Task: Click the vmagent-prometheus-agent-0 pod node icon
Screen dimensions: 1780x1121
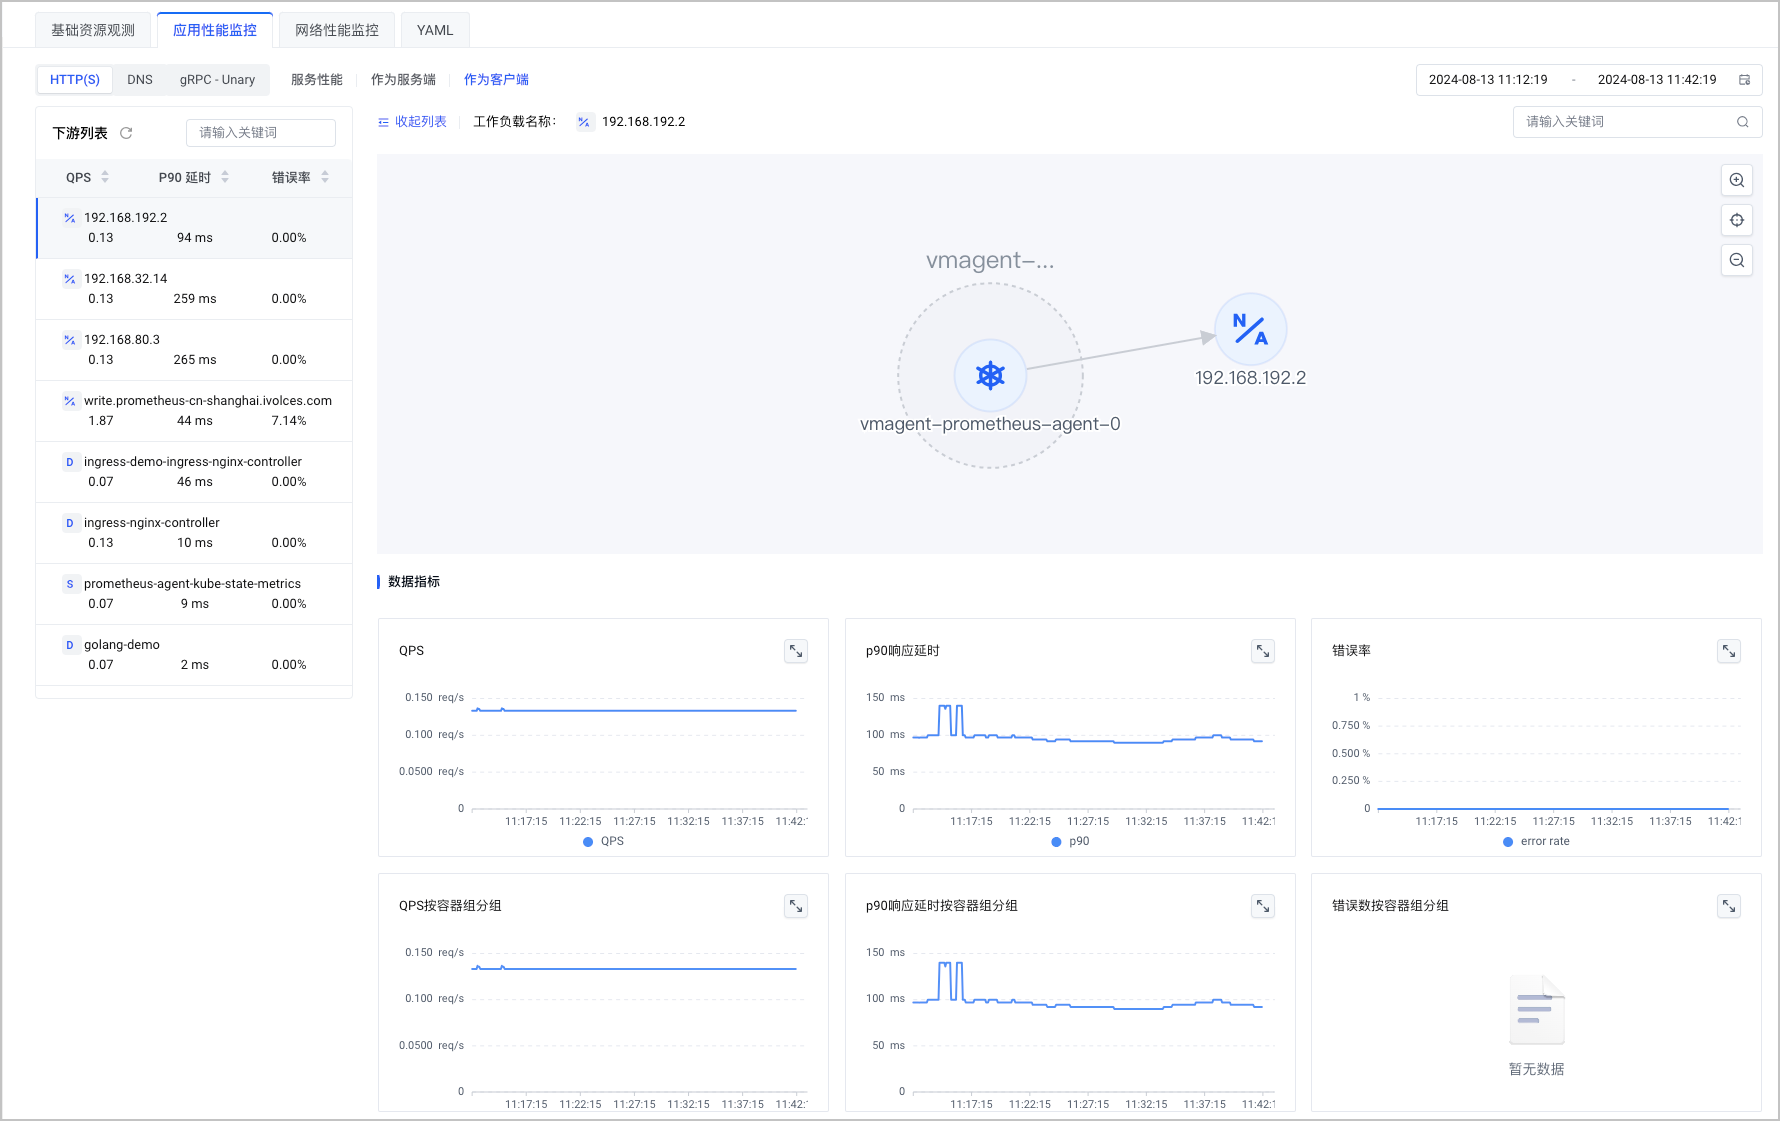Action: [990, 376]
